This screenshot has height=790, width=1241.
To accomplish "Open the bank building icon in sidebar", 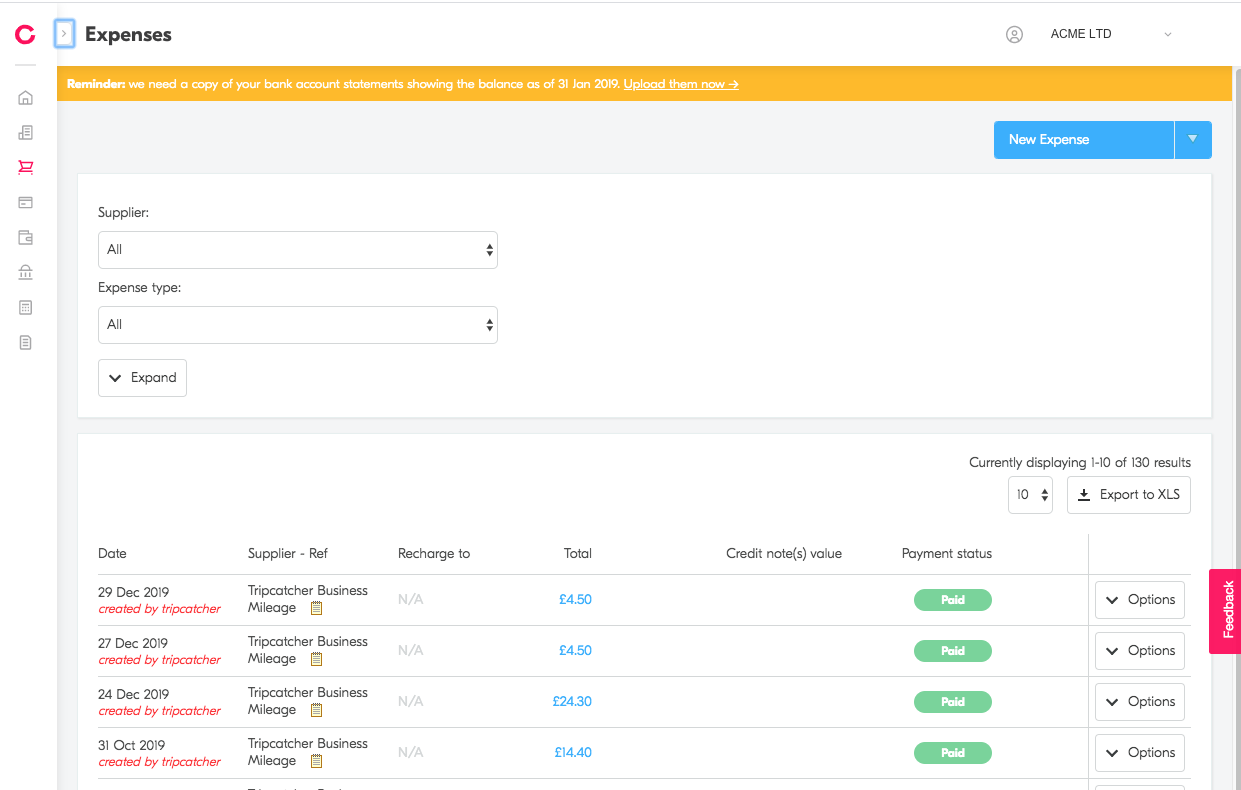I will [x=26, y=272].
